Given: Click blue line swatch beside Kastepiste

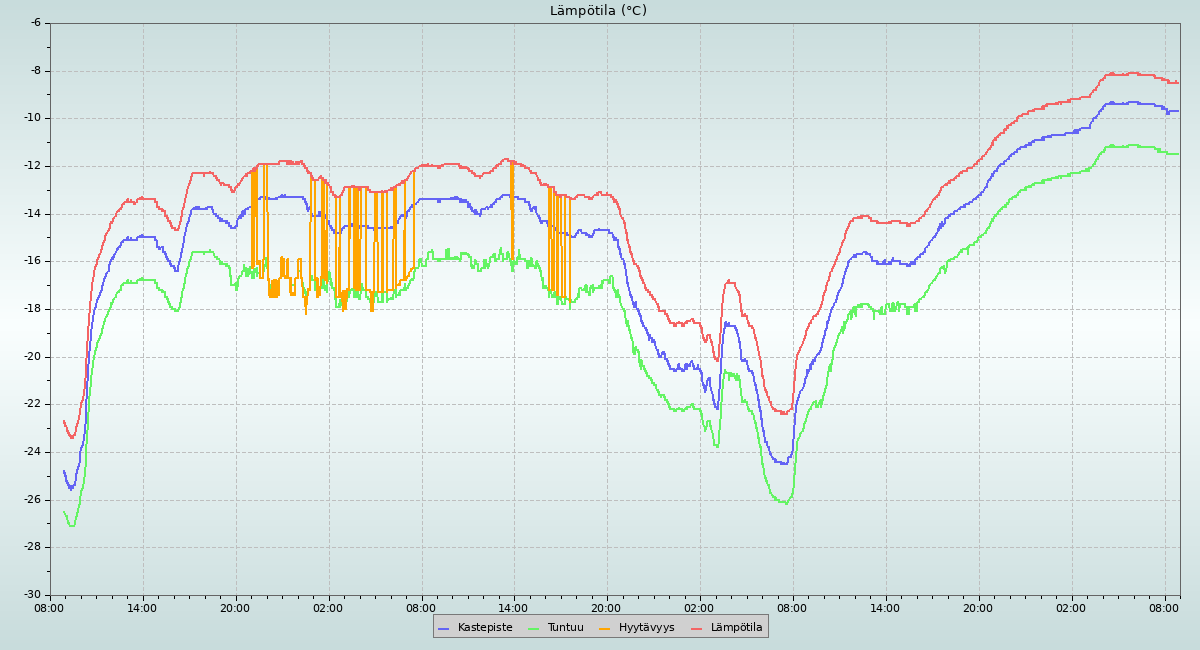Looking at the screenshot, I should point(444,628).
